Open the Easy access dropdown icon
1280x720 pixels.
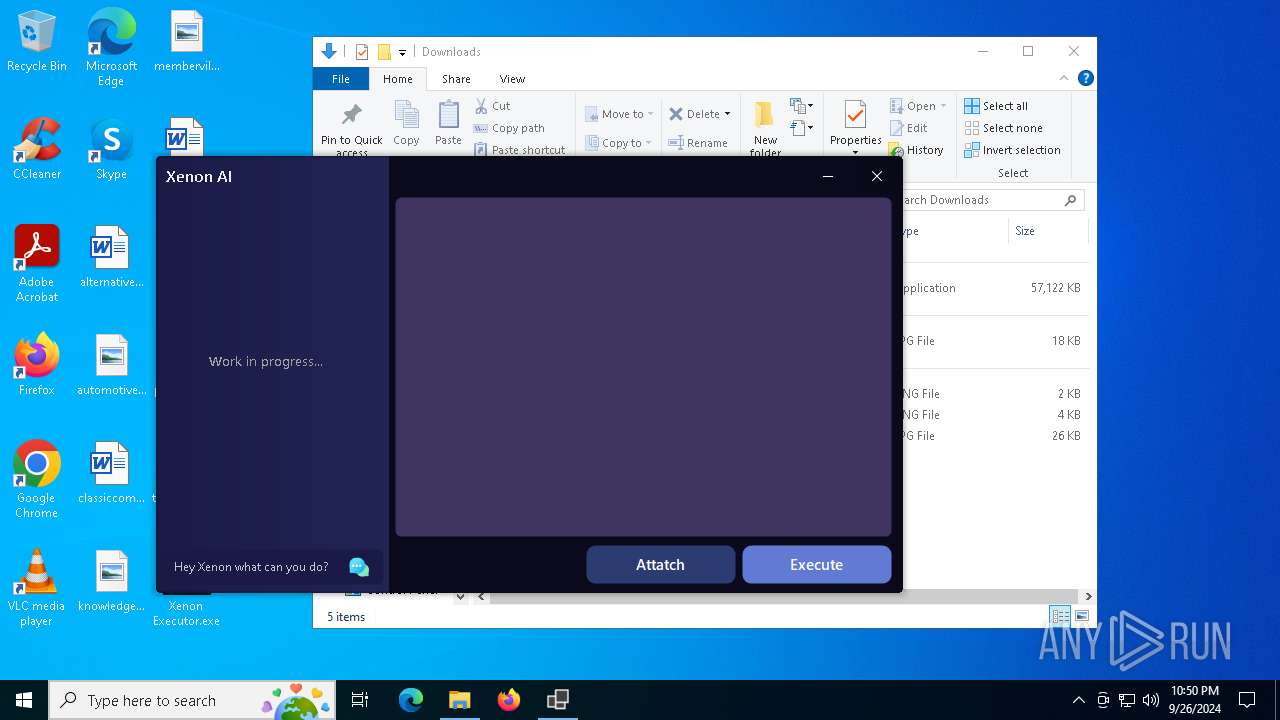801,128
